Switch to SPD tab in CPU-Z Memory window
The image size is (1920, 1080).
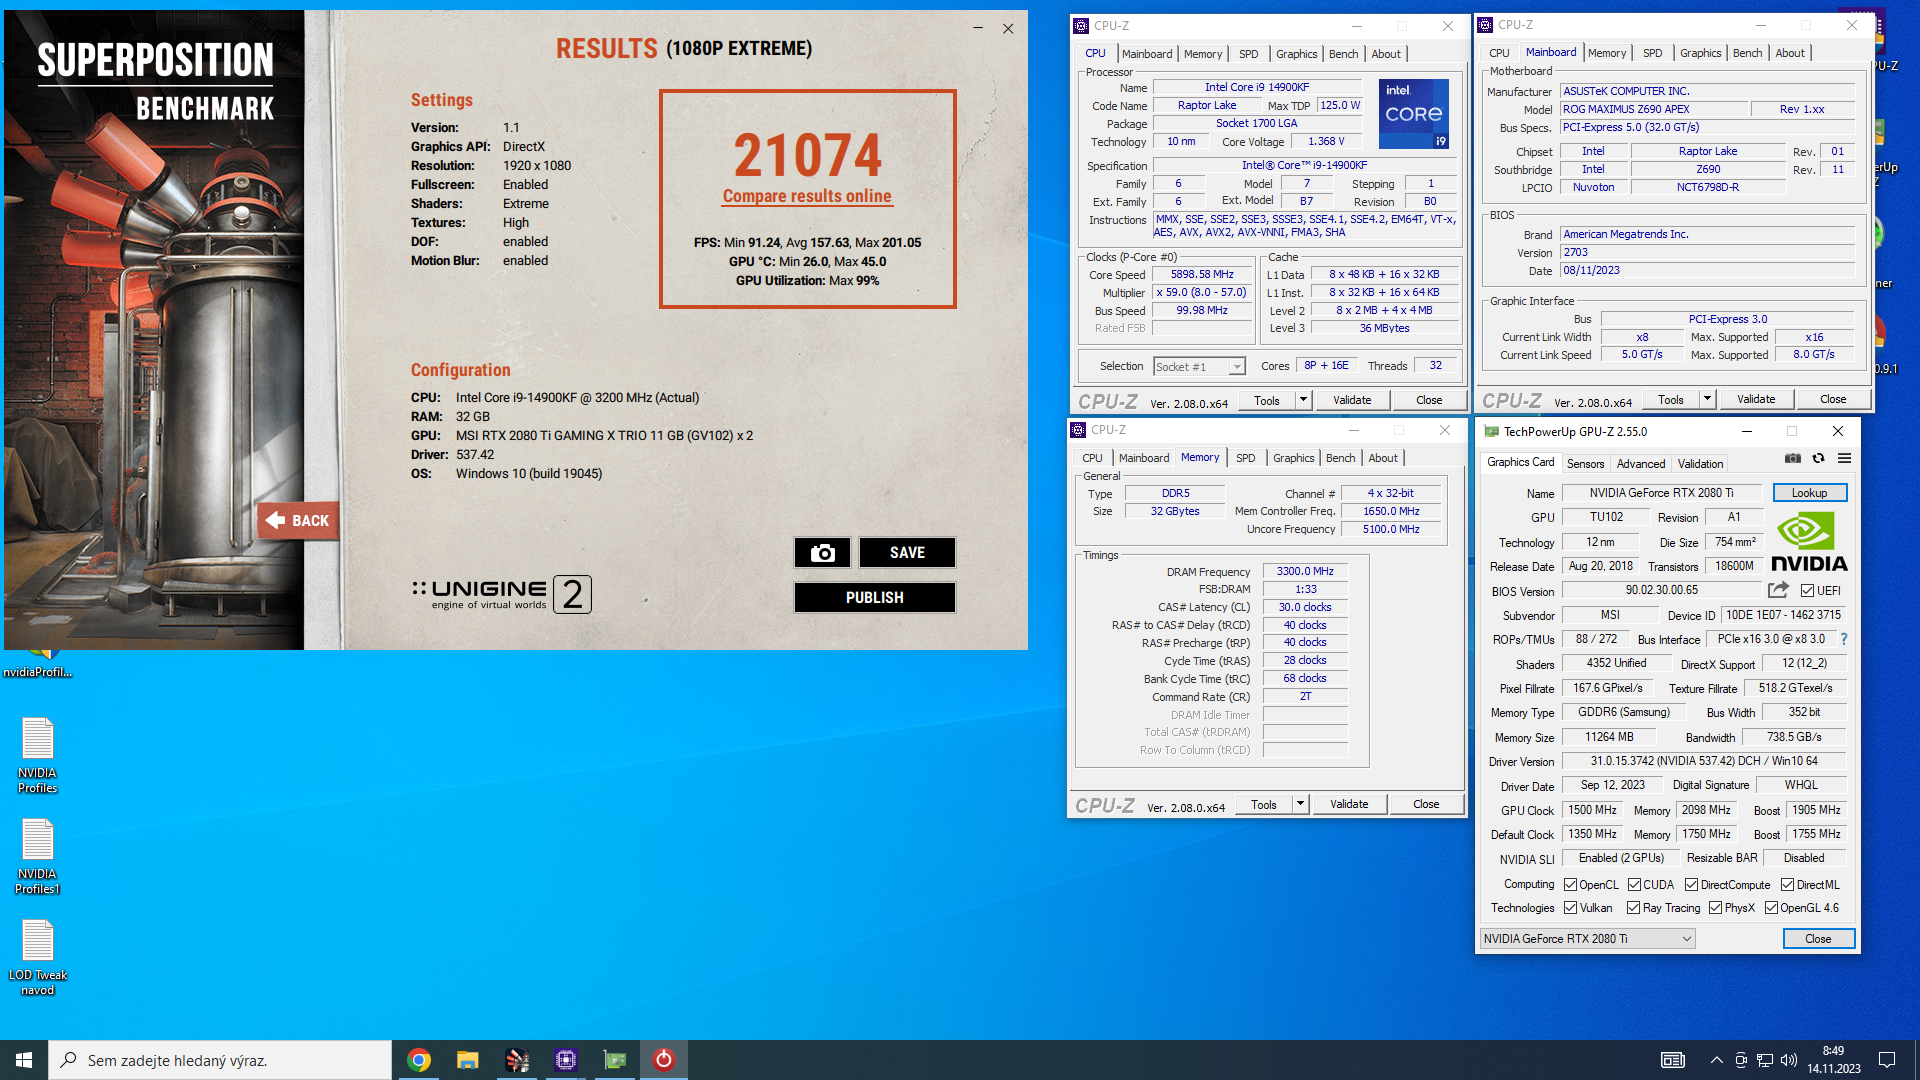point(1245,458)
